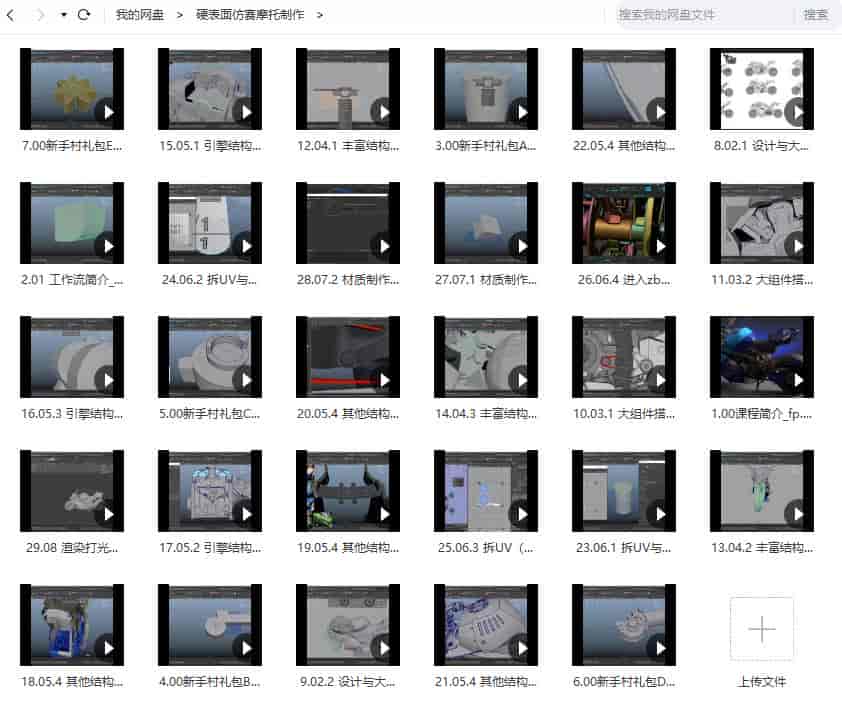Select the 6.00新手村礼包D file name
This screenshot has width=842, height=715.
pos(623,682)
